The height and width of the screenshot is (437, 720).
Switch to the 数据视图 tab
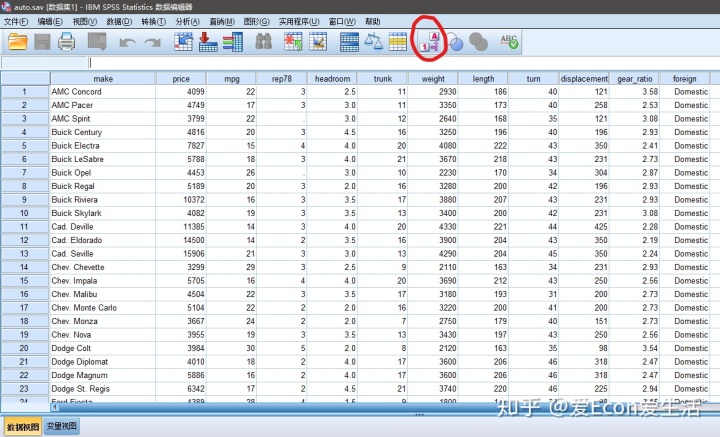pos(22,426)
